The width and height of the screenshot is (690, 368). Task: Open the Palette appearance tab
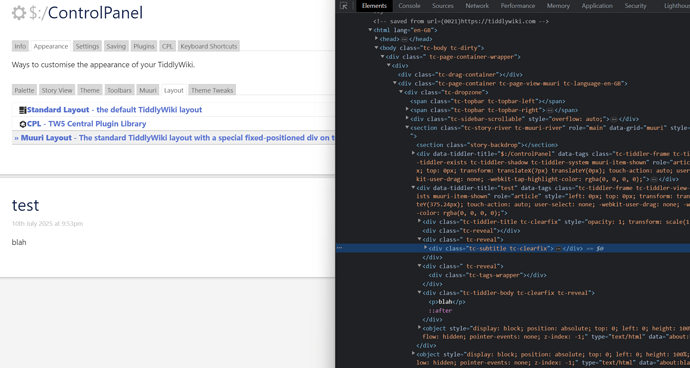click(x=24, y=90)
